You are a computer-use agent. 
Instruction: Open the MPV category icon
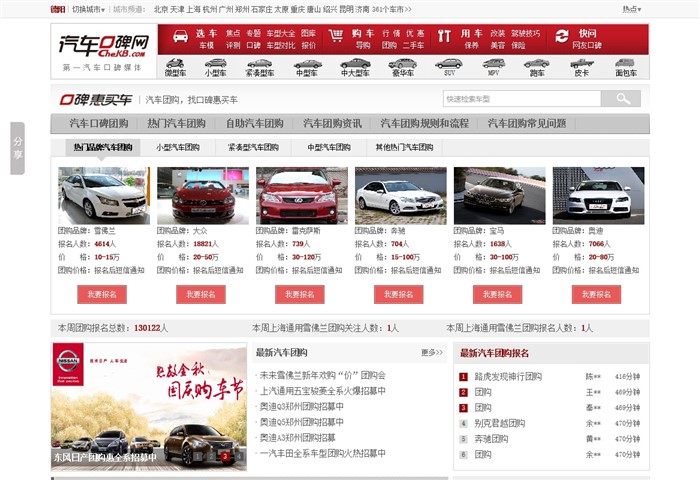tap(493, 63)
